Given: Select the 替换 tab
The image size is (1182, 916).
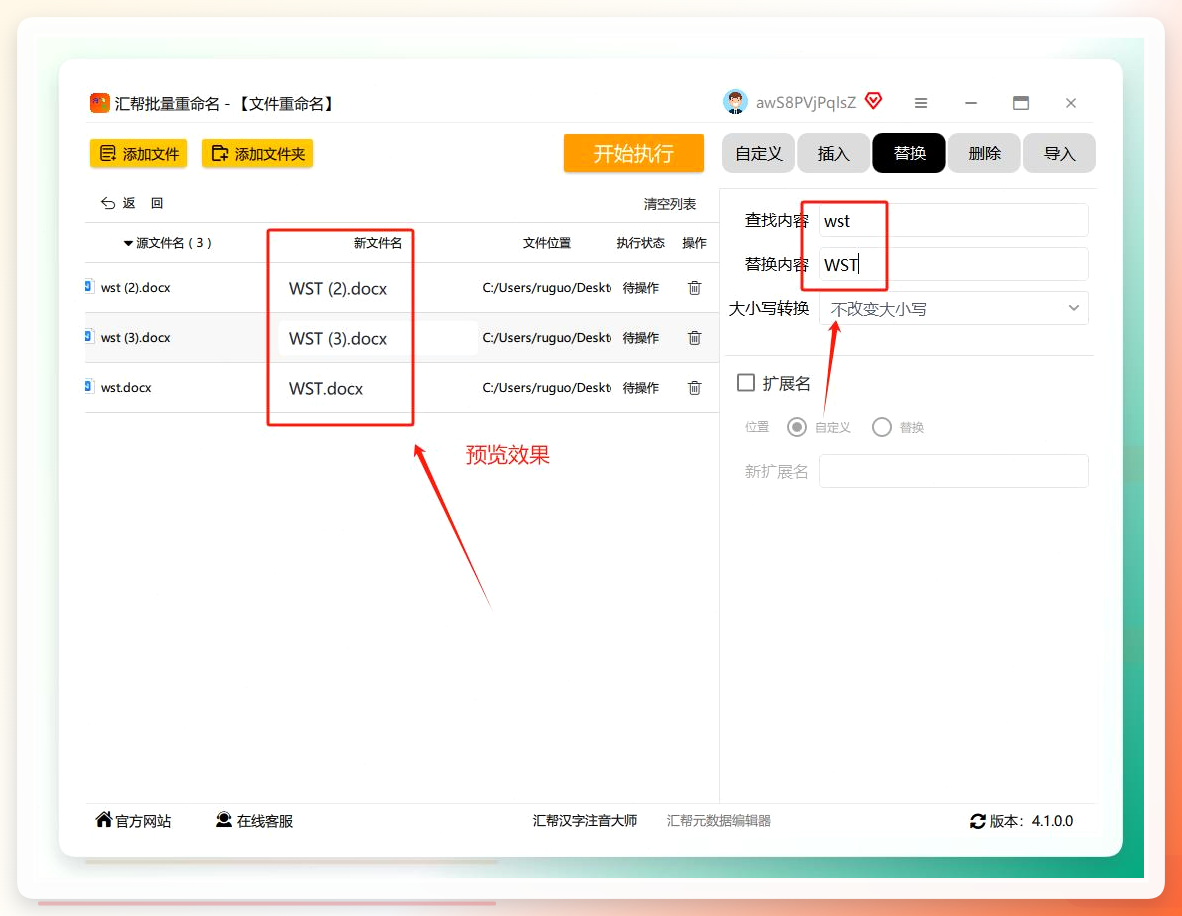Looking at the screenshot, I should click(x=909, y=153).
